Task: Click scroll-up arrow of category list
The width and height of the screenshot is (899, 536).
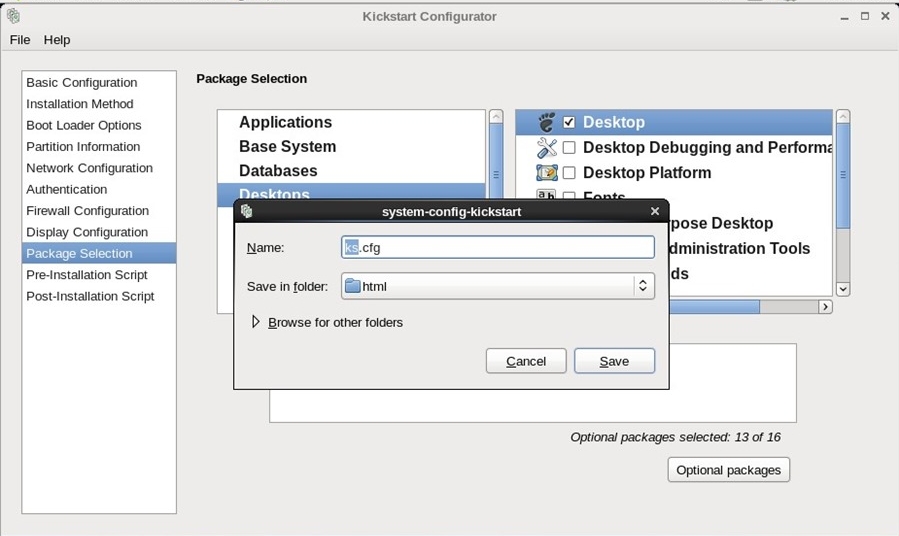Action: point(496,117)
